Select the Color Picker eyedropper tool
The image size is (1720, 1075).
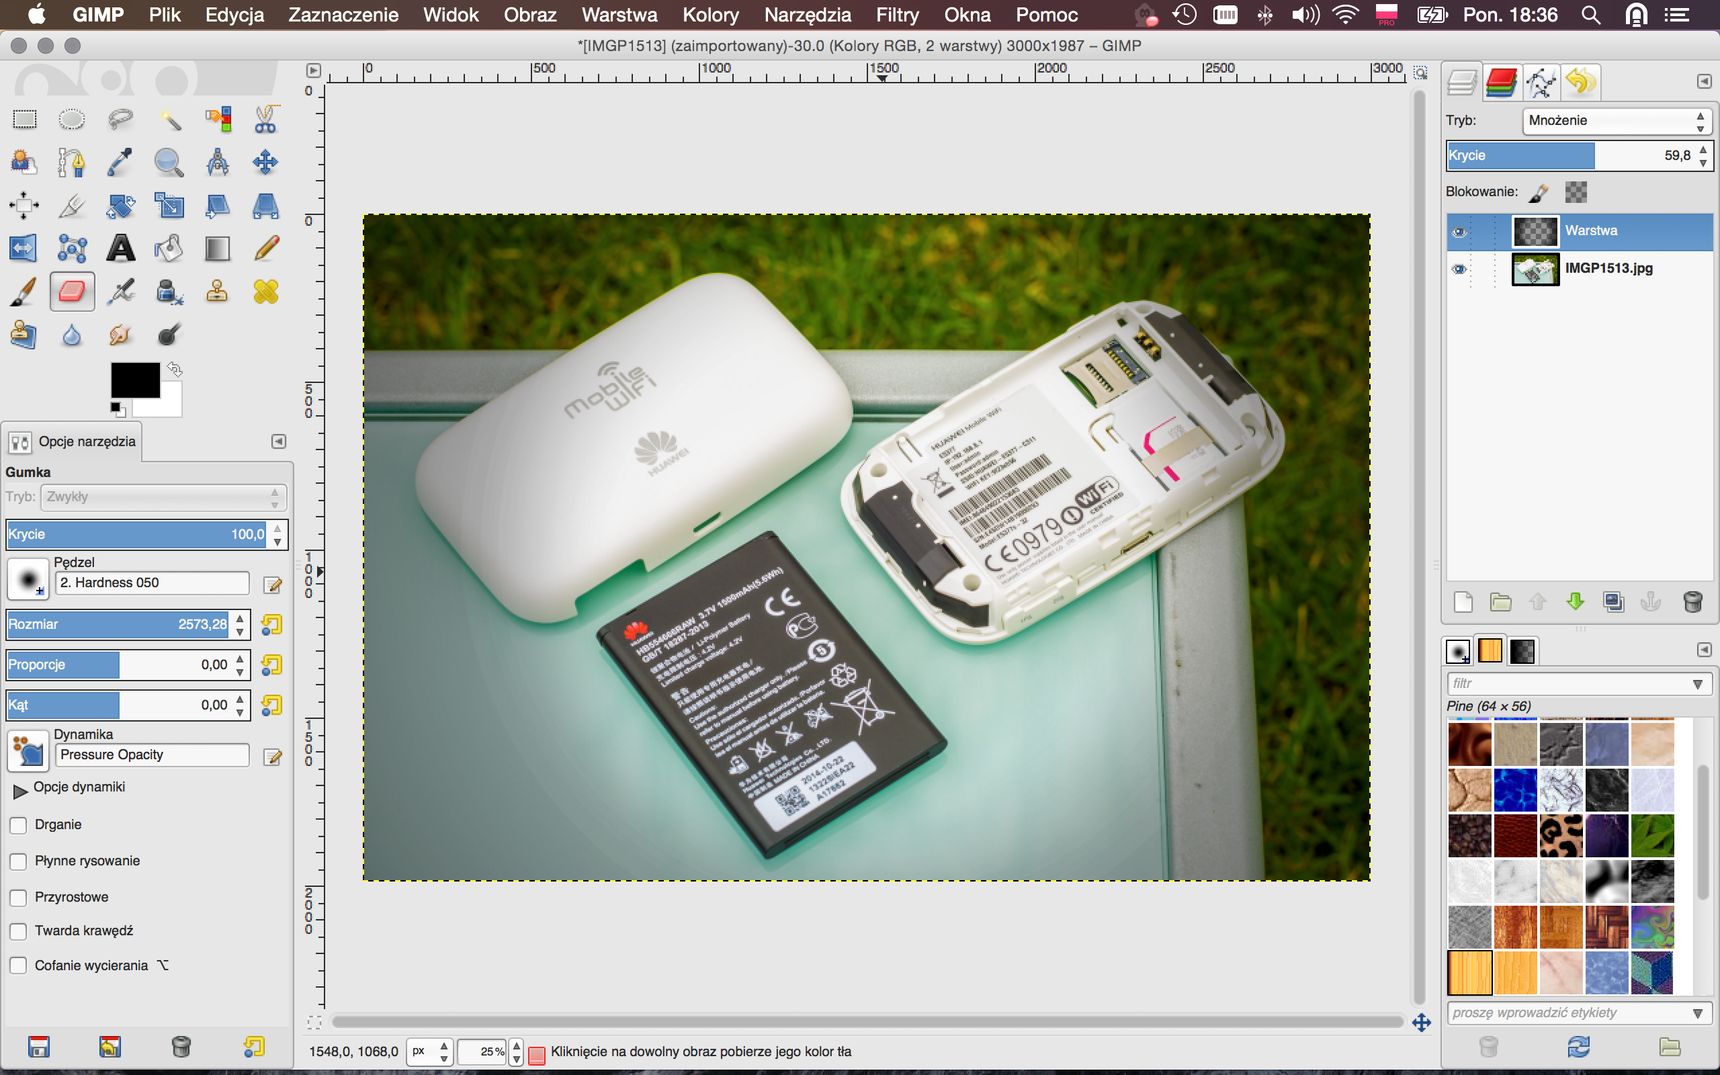pos(121,162)
